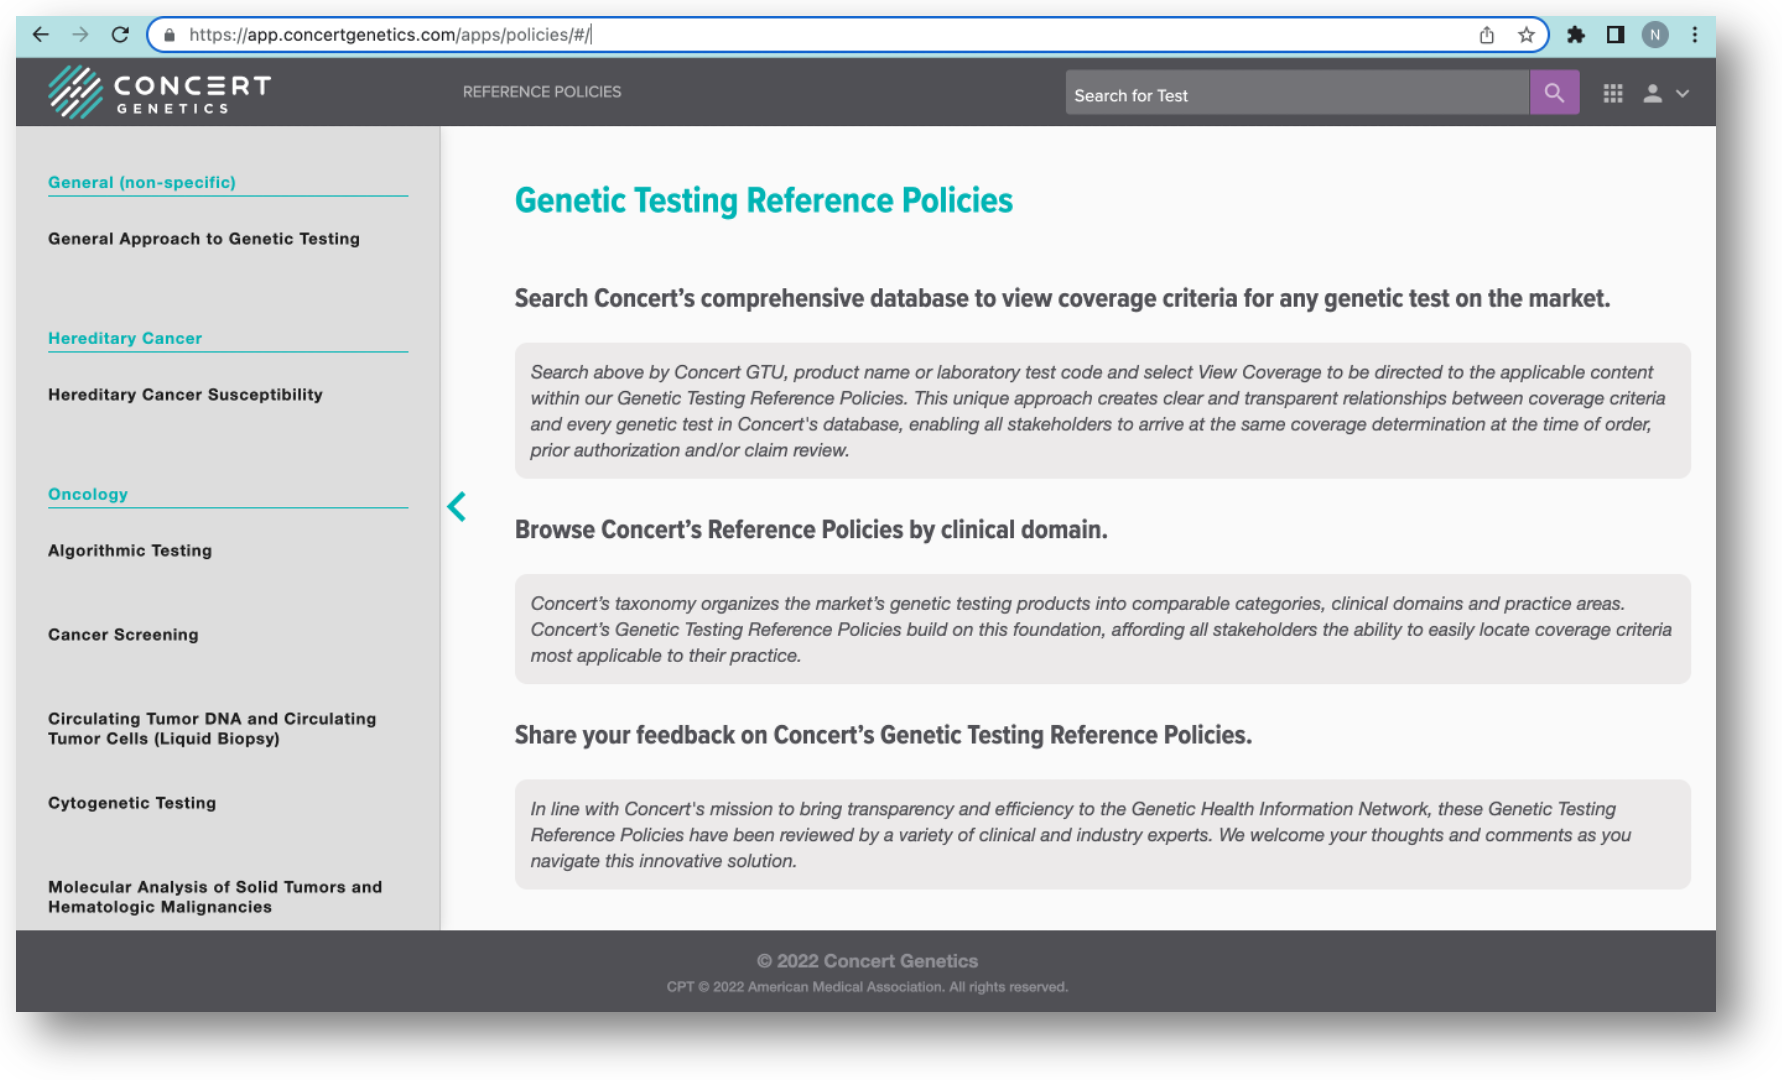This screenshot has height=1080, width=1782.
Task: Open the Cancer Screening policy
Action: coord(123,634)
